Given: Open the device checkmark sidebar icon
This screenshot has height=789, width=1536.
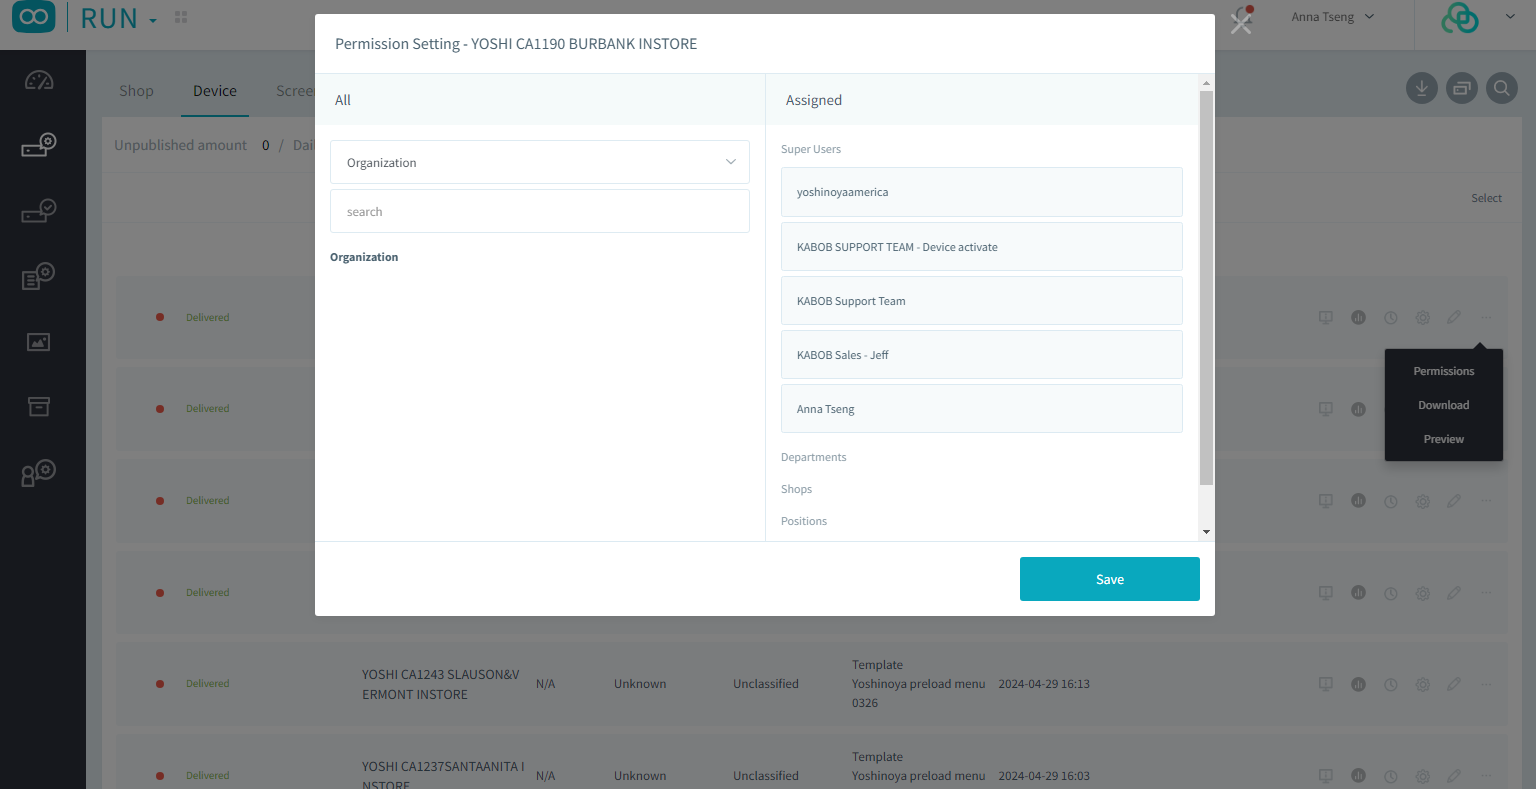Looking at the screenshot, I should coord(39,211).
